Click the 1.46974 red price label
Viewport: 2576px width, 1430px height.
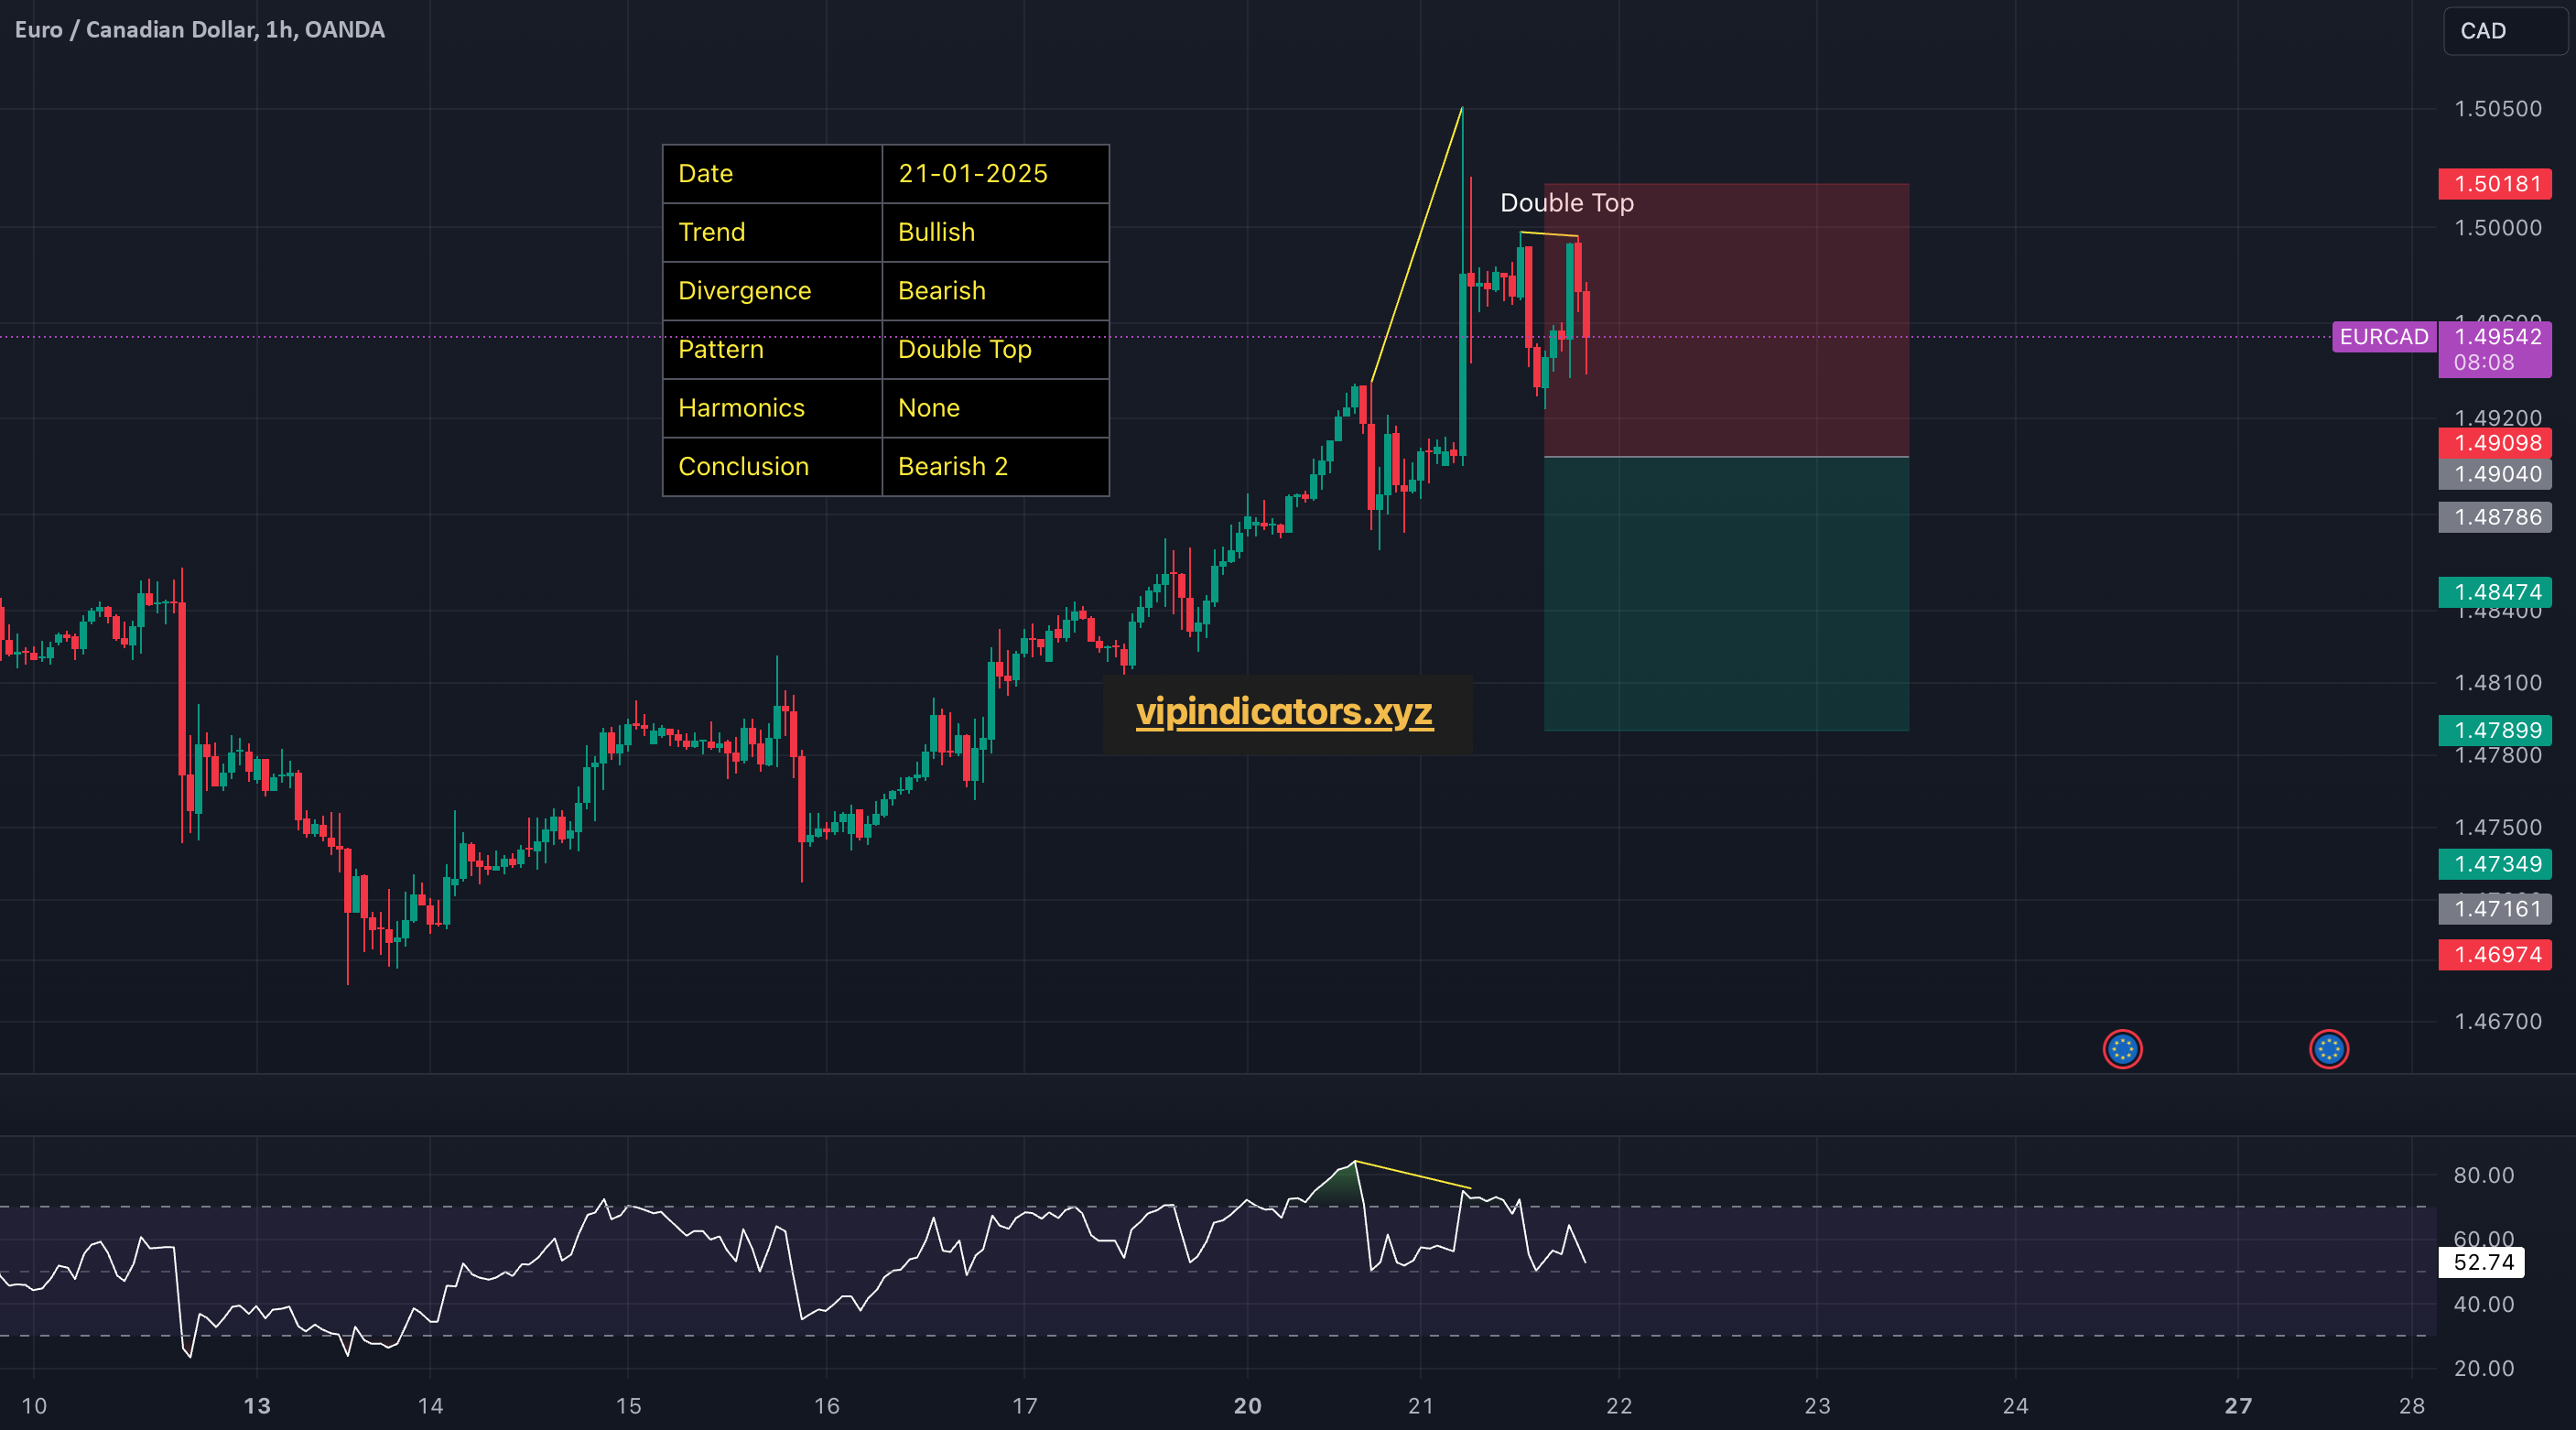(2495, 955)
